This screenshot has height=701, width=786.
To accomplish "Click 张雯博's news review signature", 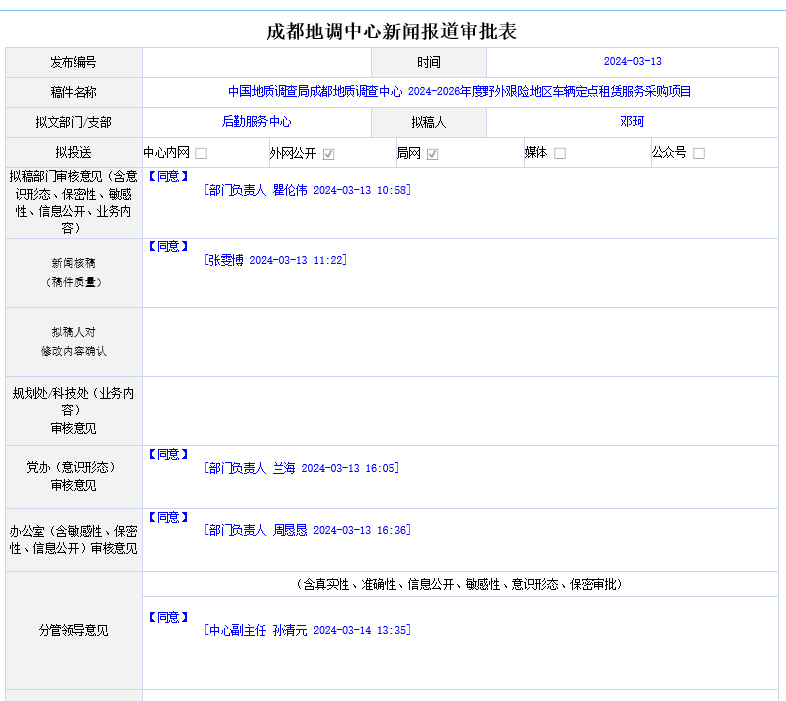I will (275, 260).
